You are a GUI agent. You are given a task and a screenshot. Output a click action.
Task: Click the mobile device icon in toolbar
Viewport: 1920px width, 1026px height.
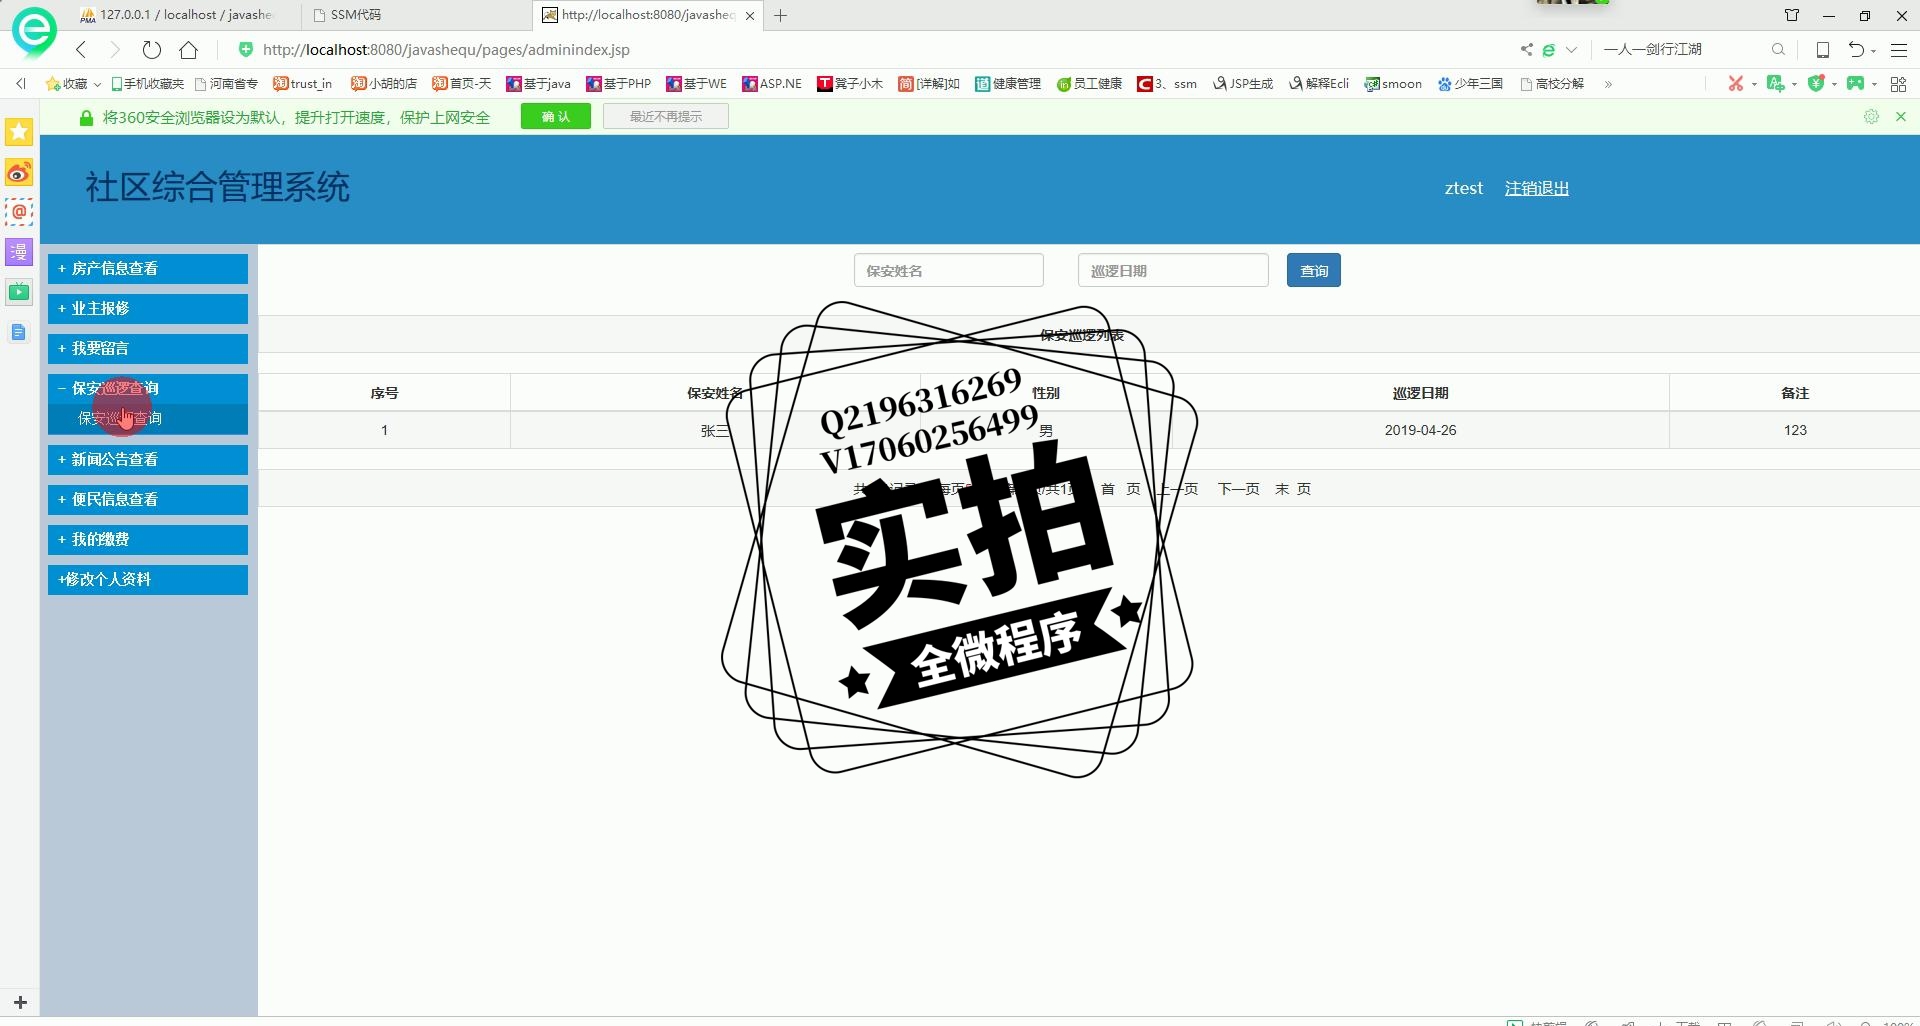(x=1823, y=49)
